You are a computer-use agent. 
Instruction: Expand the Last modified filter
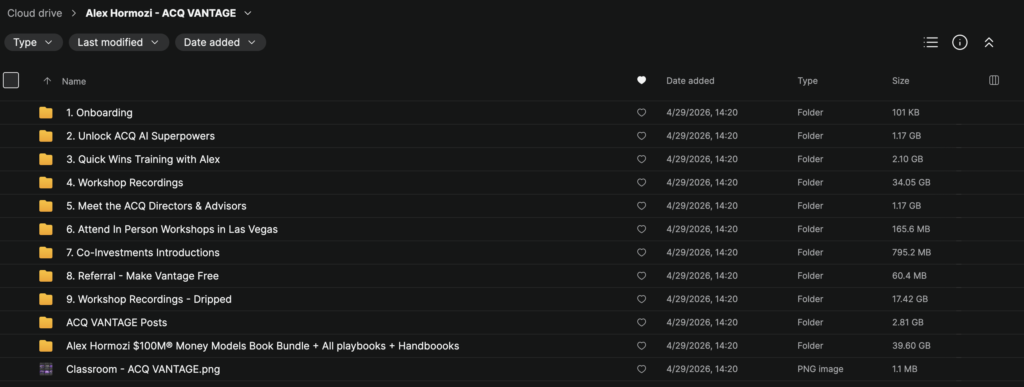coord(119,42)
